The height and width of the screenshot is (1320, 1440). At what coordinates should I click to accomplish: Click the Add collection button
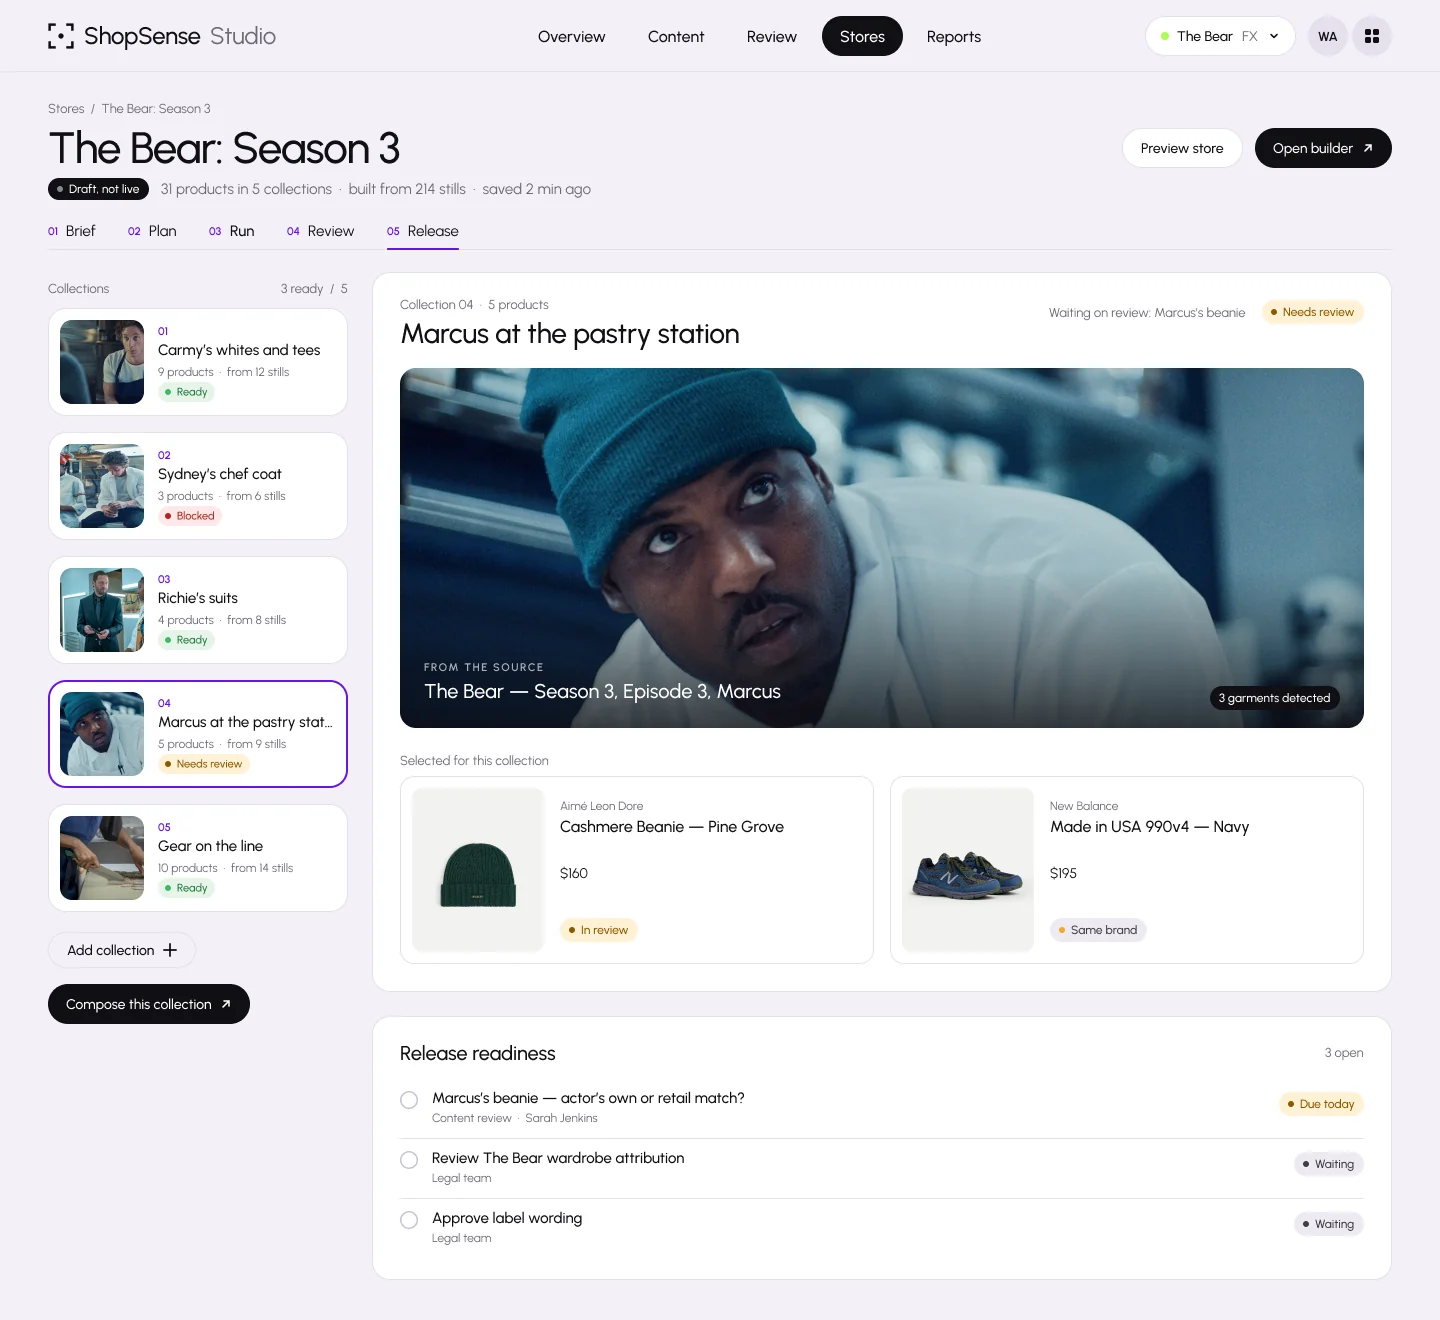122,950
